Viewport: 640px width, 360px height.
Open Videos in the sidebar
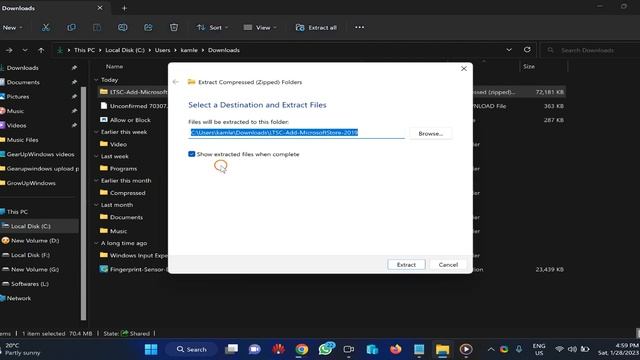click(x=16, y=125)
